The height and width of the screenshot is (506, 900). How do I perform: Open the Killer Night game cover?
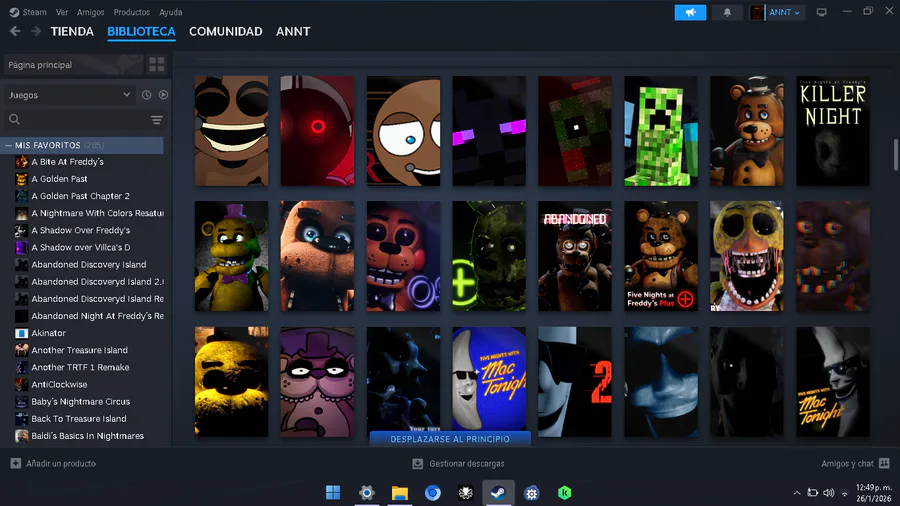pos(832,131)
